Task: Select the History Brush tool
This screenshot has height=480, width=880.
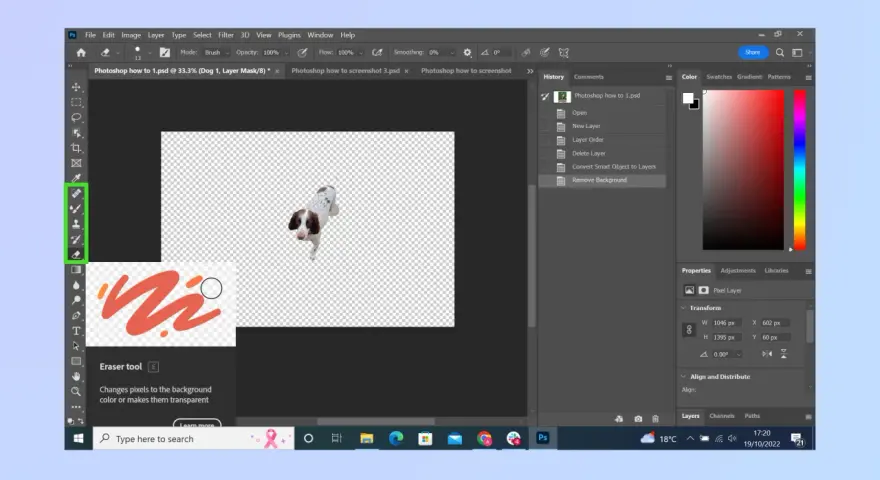Action: [76, 239]
